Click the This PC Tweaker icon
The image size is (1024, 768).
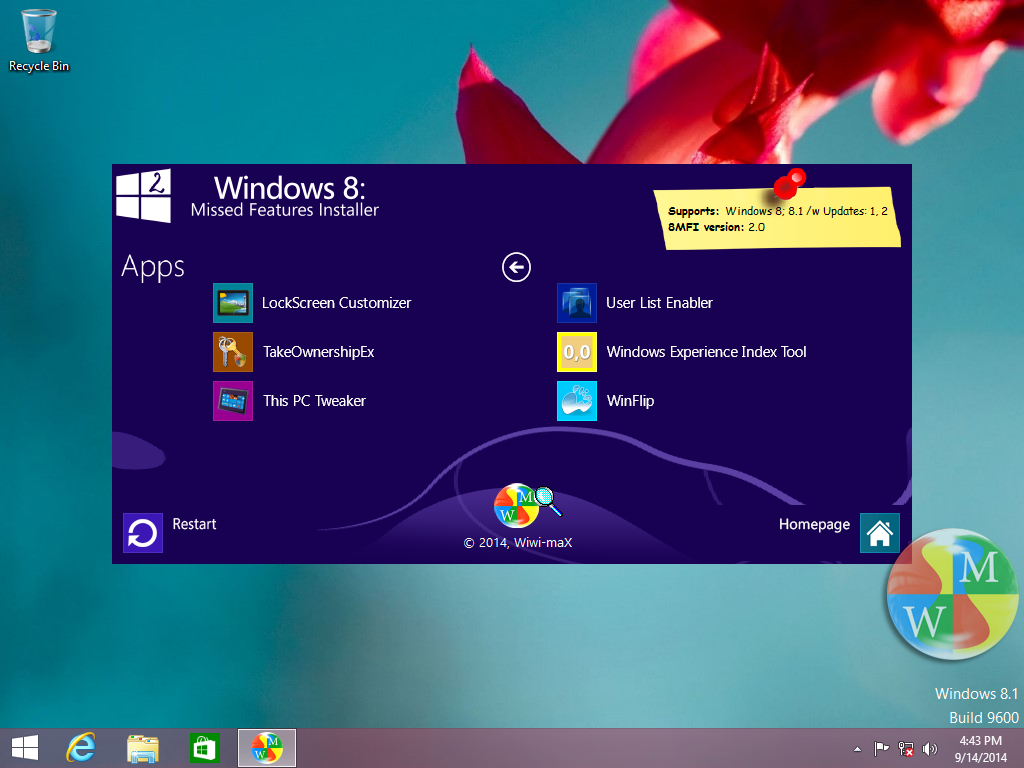pos(233,401)
